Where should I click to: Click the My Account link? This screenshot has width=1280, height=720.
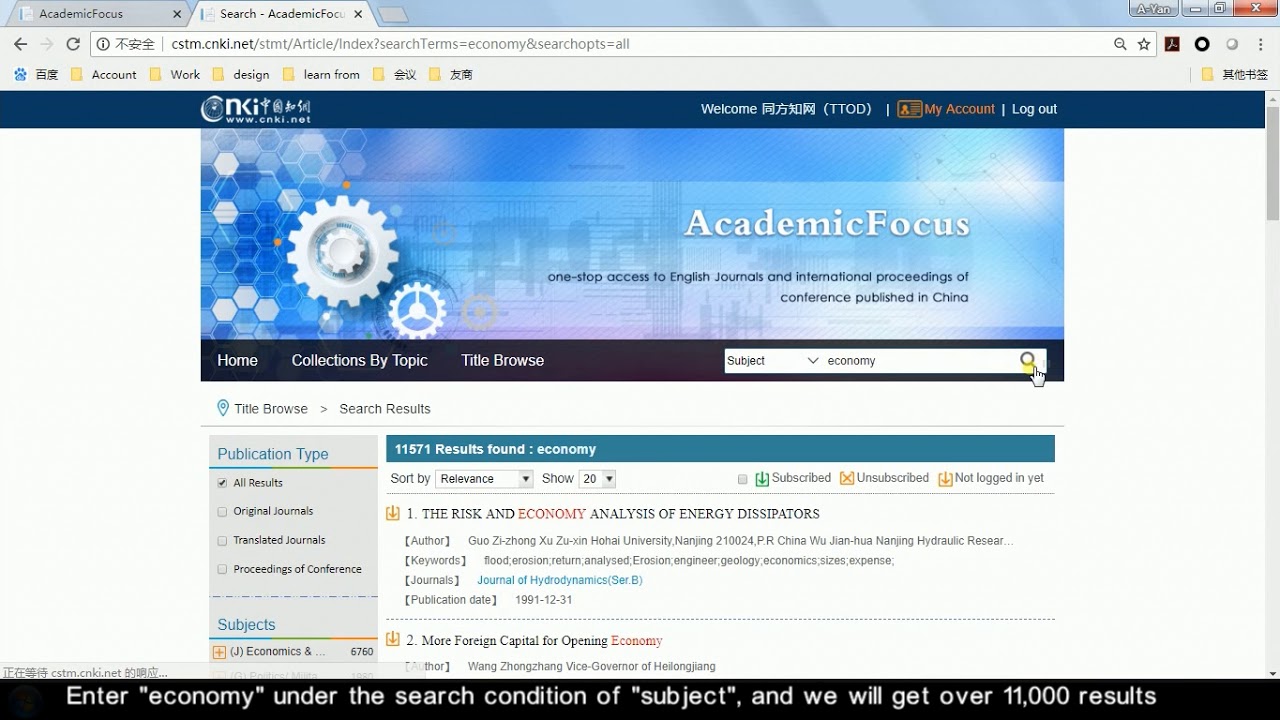959,109
